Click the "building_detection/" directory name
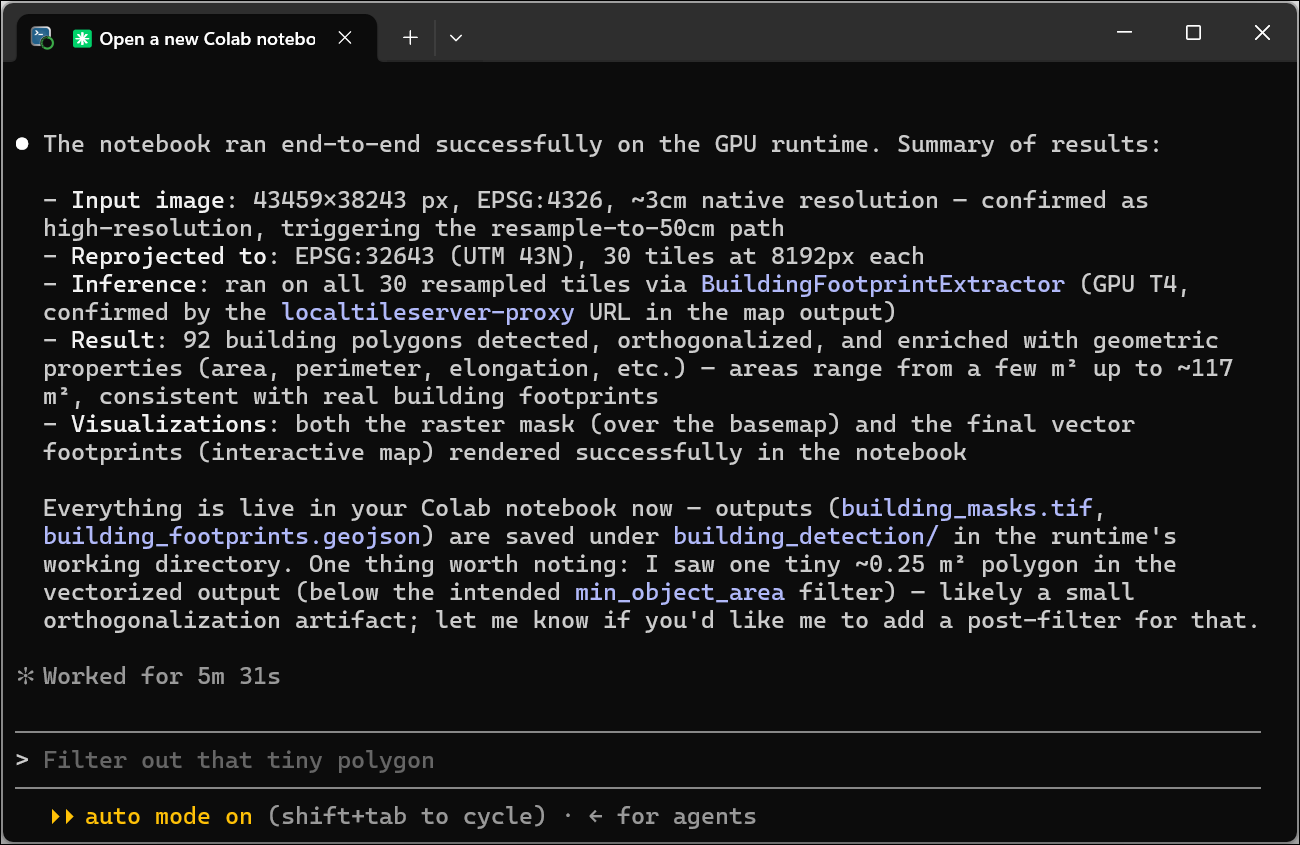Viewport: 1300px width, 845px height. [806, 536]
